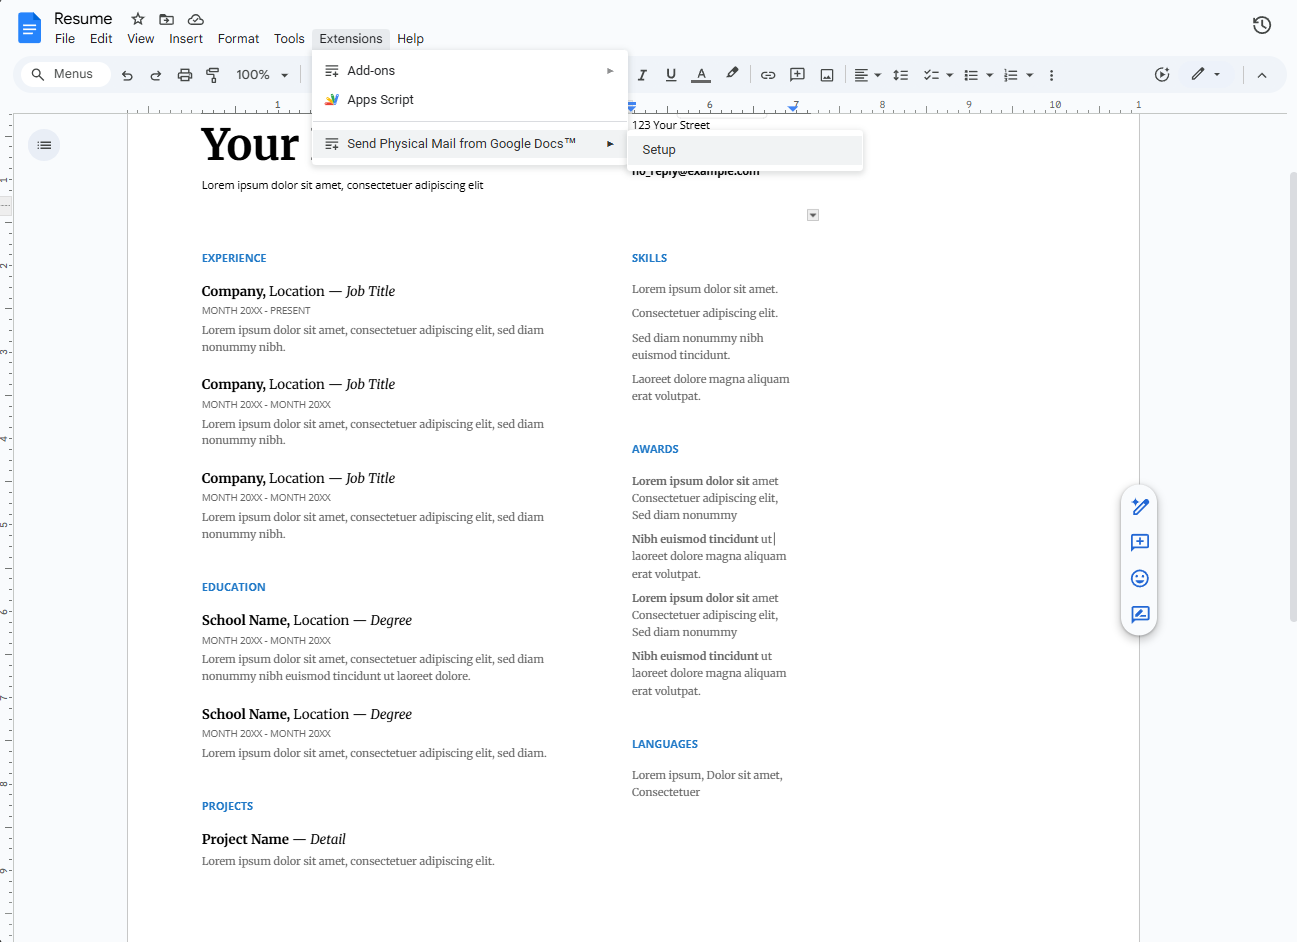This screenshot has height=942, width=1297.
Task: Collapse the menus with up chevron
Action: coord(1262,75)
